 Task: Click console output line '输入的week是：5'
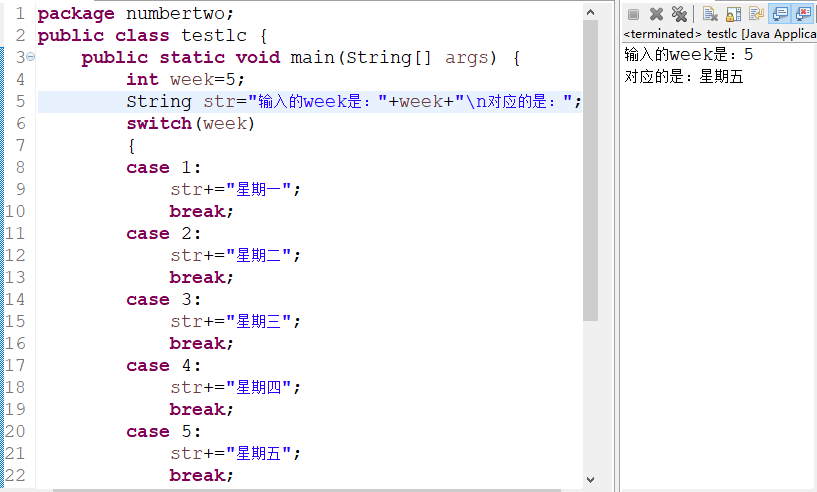[688, 54]
